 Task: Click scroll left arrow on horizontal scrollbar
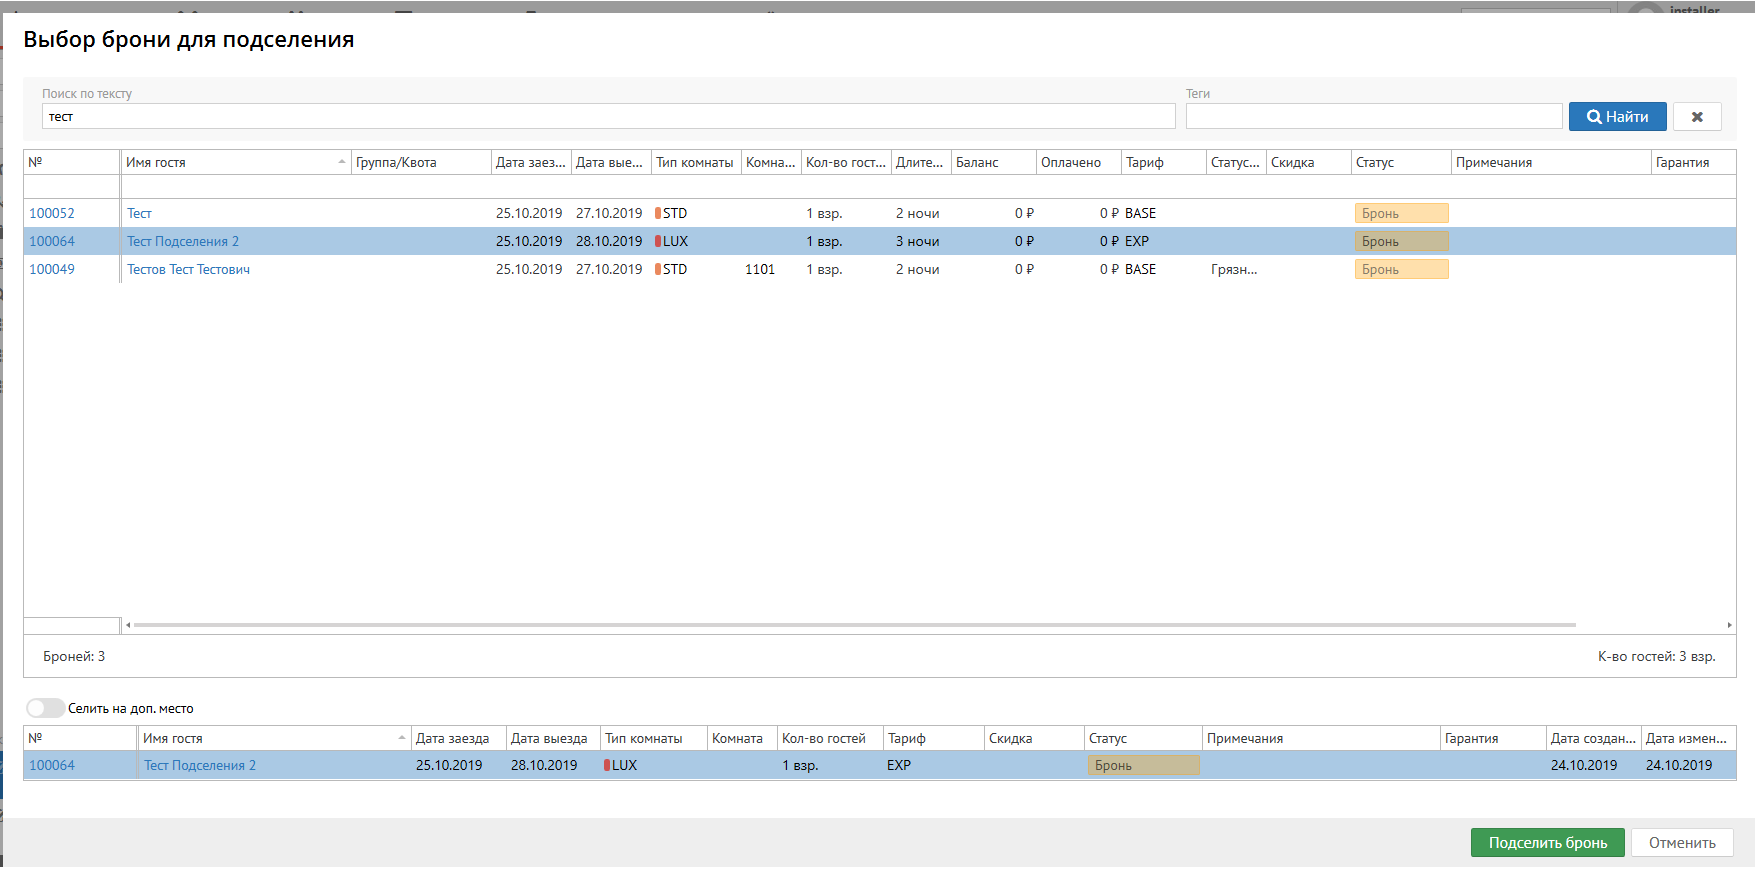(x=128, y=625)
